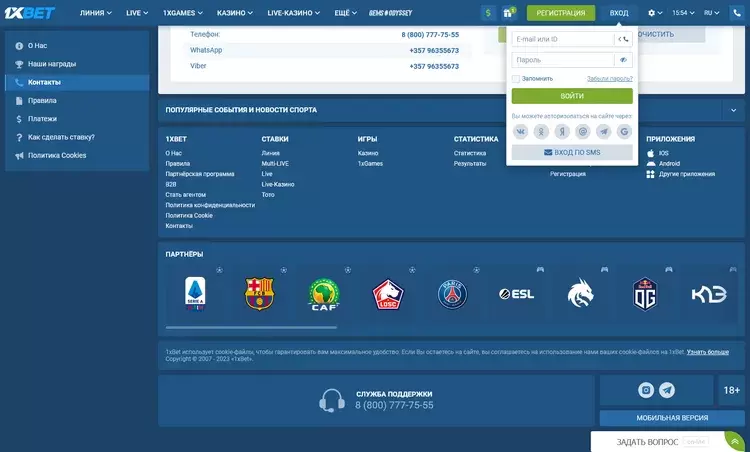Switch login field to phone number
Screen dimensions: 750x452
click(x=623, y=39)
